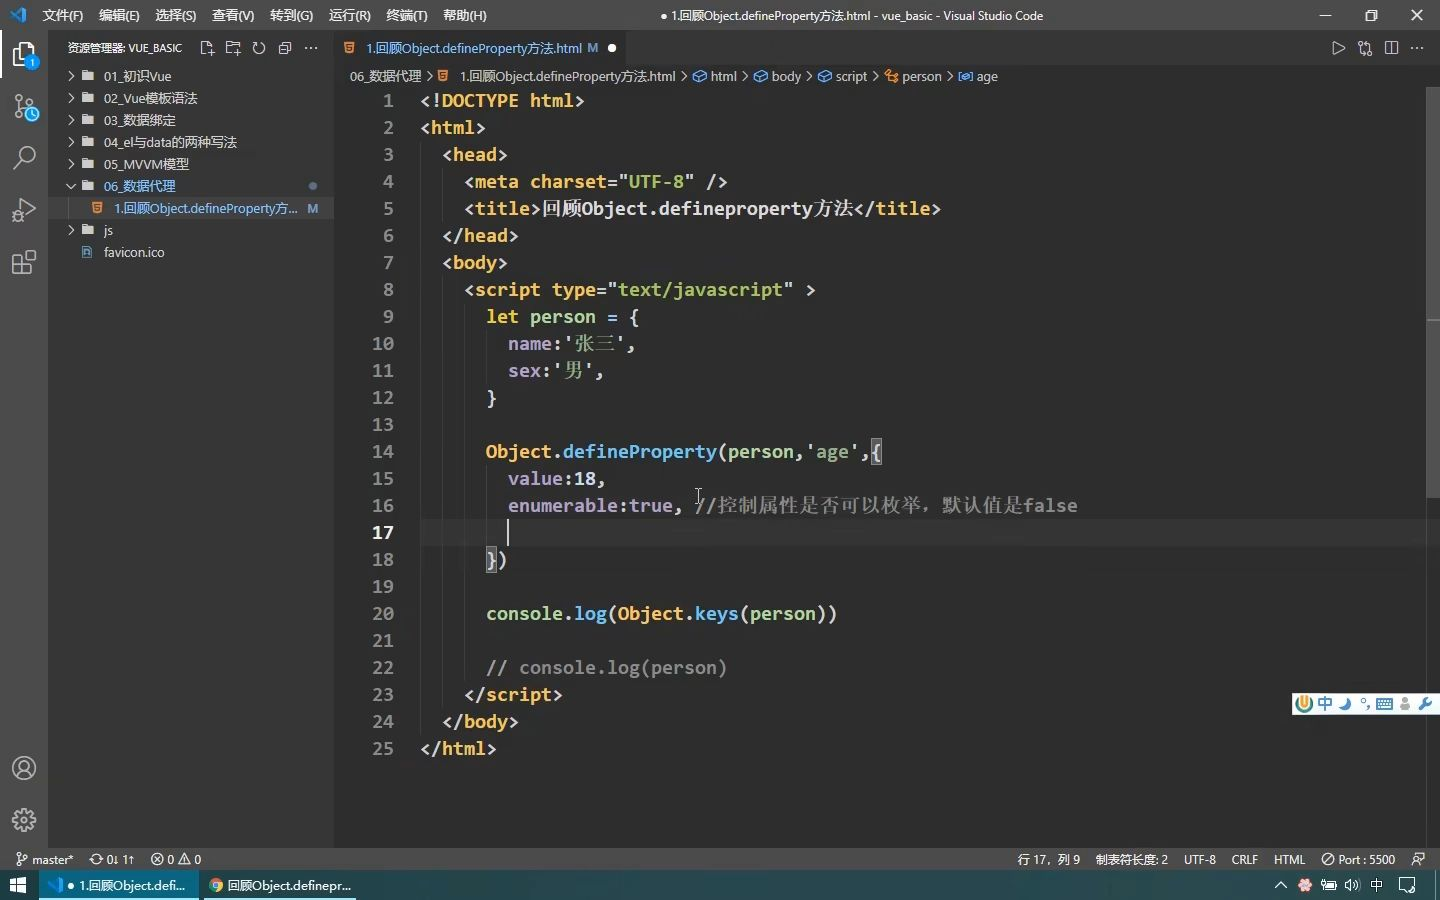Image resolution: width=1440 pixels, height=900 pixels.
Task: Open the Run and Debug view
Action: coord(24,210)
